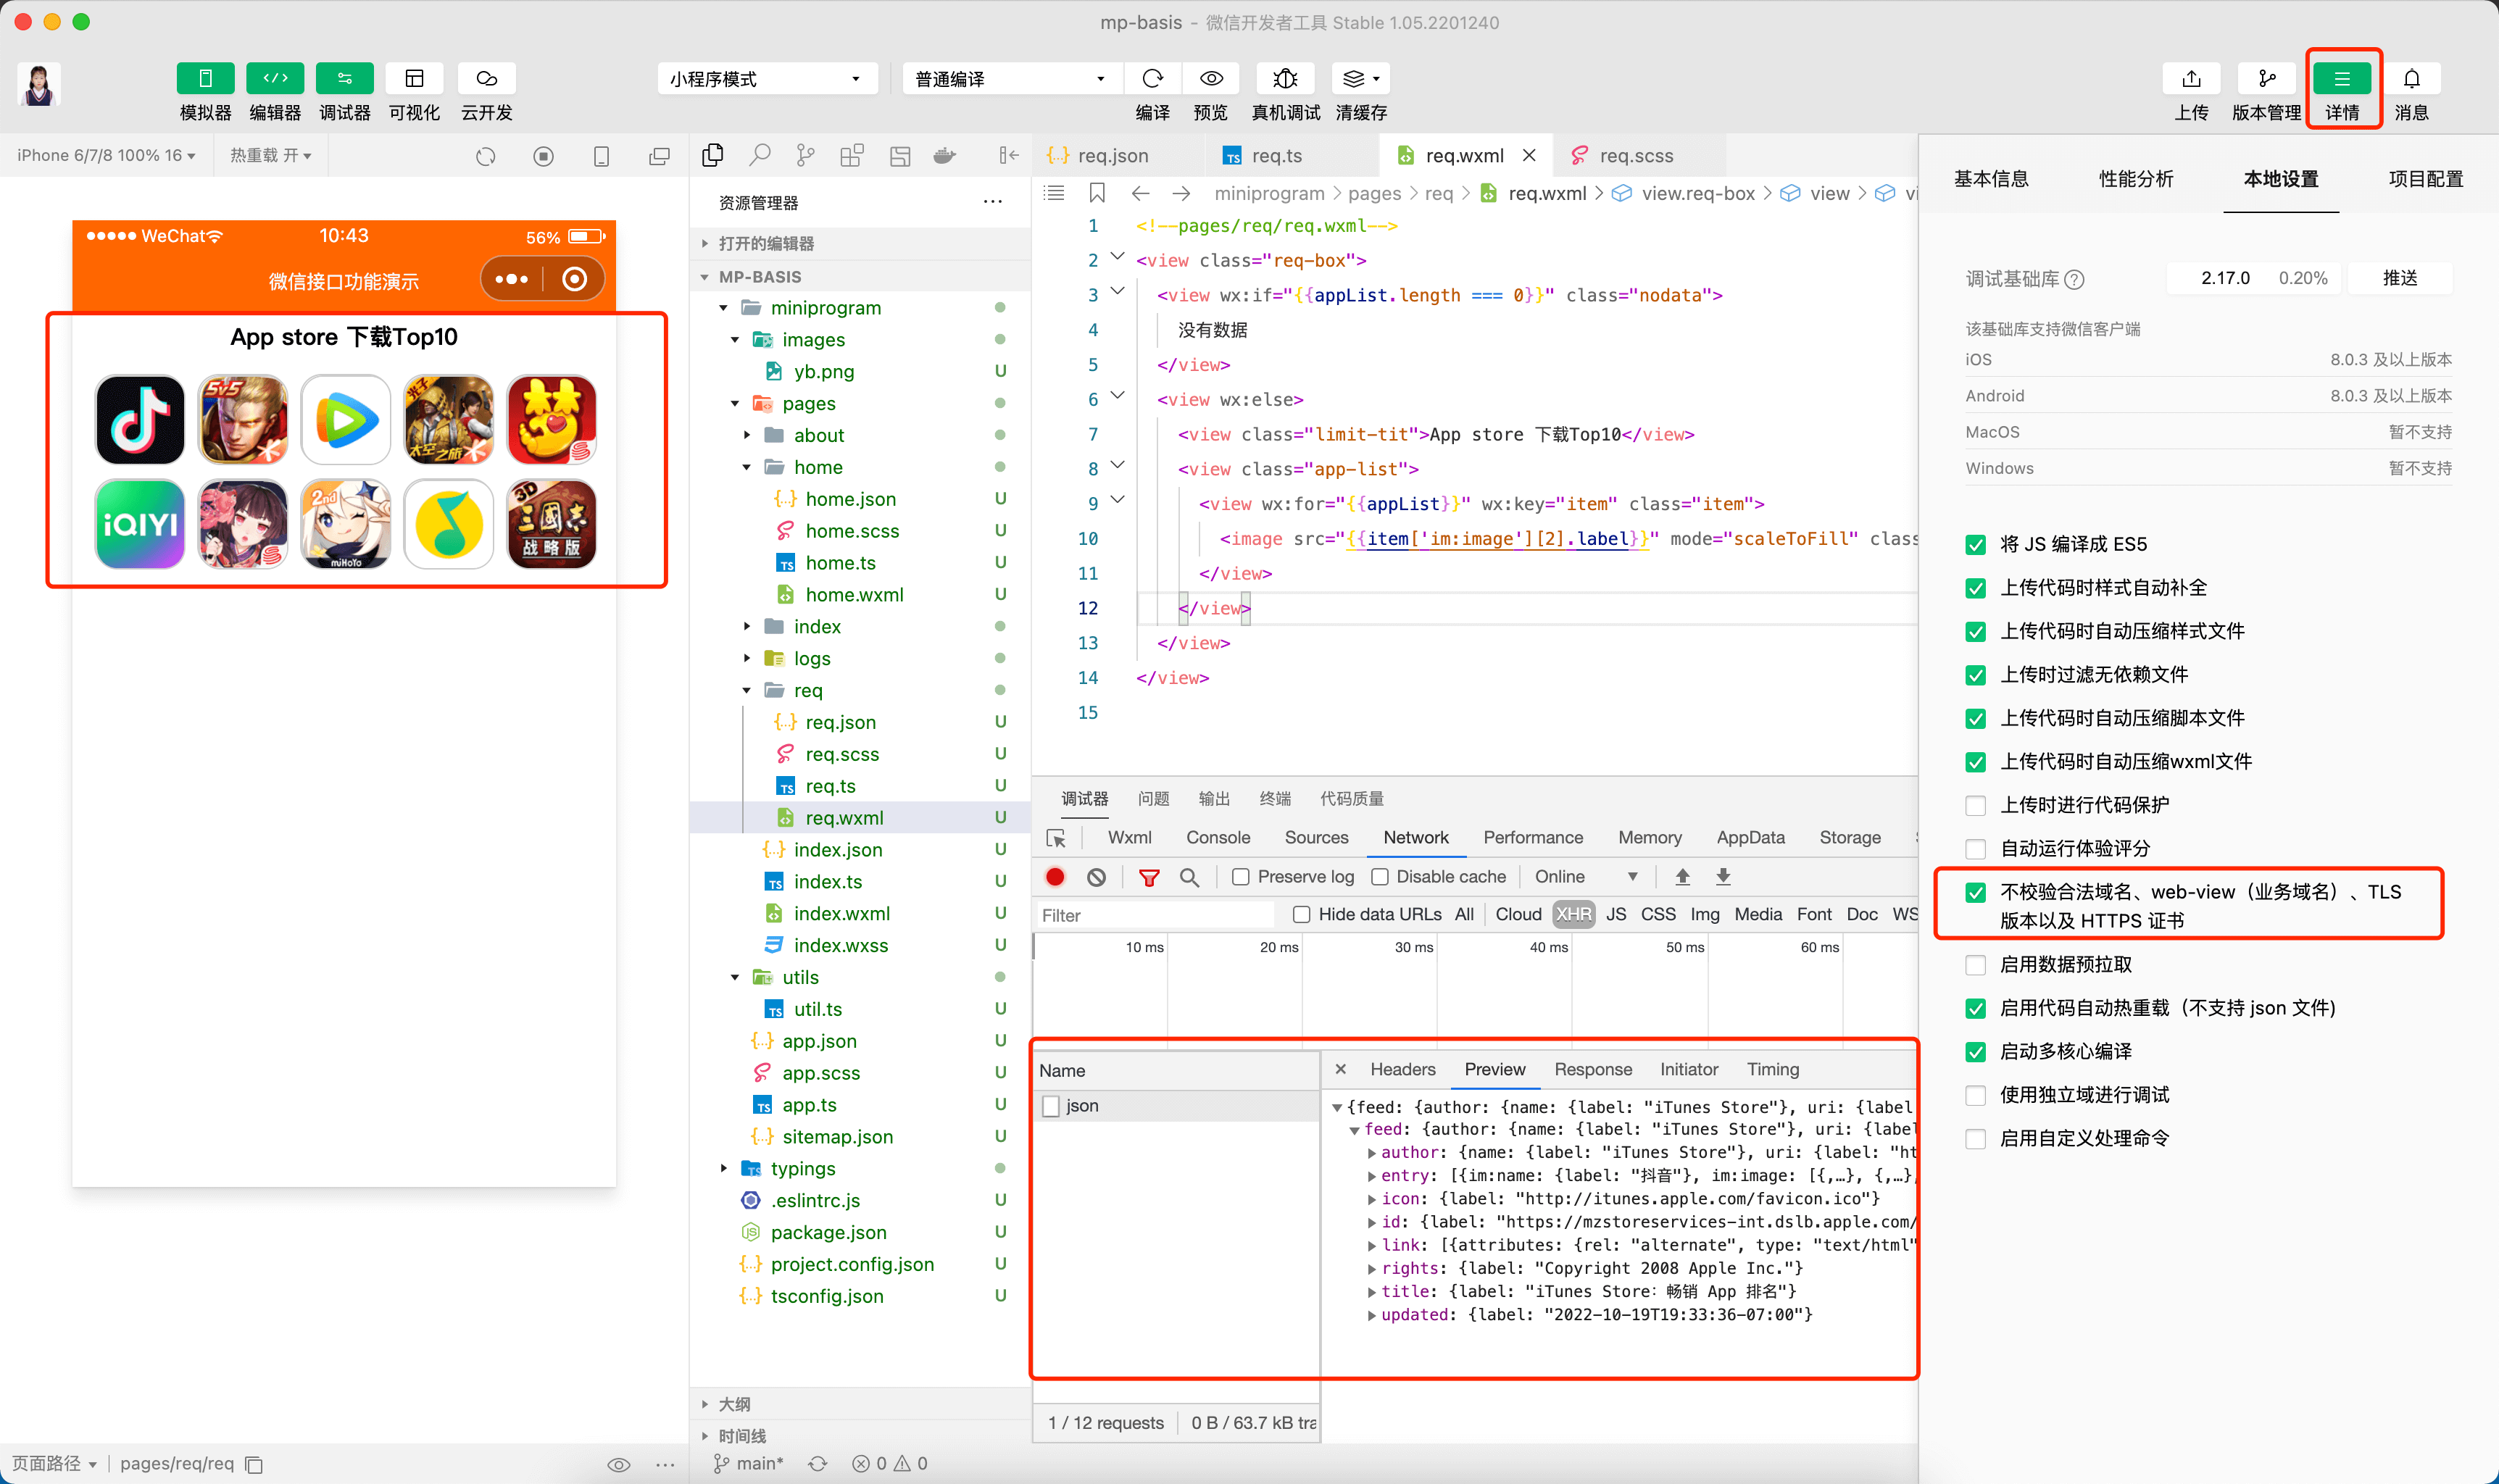Open the Online throttling dropdown
This screenshot has width=2499, height=1484.
point(1586,877)
